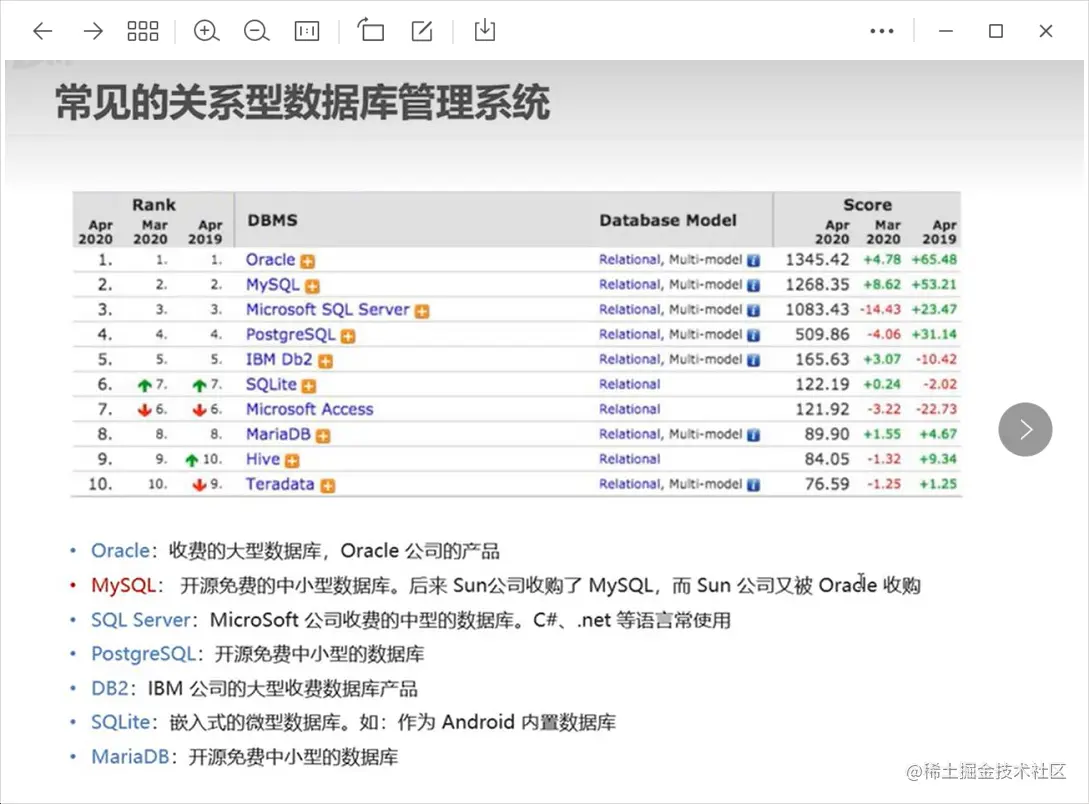1089x804 pixels.
Task: Open the IBM Db2 link
Action: (279, 360)
